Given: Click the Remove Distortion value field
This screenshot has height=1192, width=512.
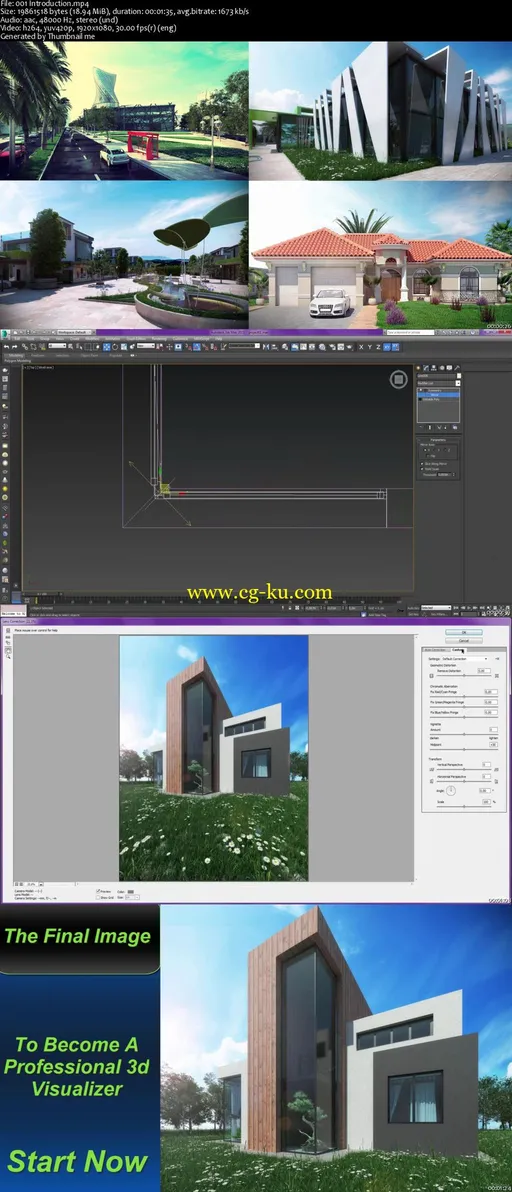Looking at the screenshot, I should tap(484, 670).
